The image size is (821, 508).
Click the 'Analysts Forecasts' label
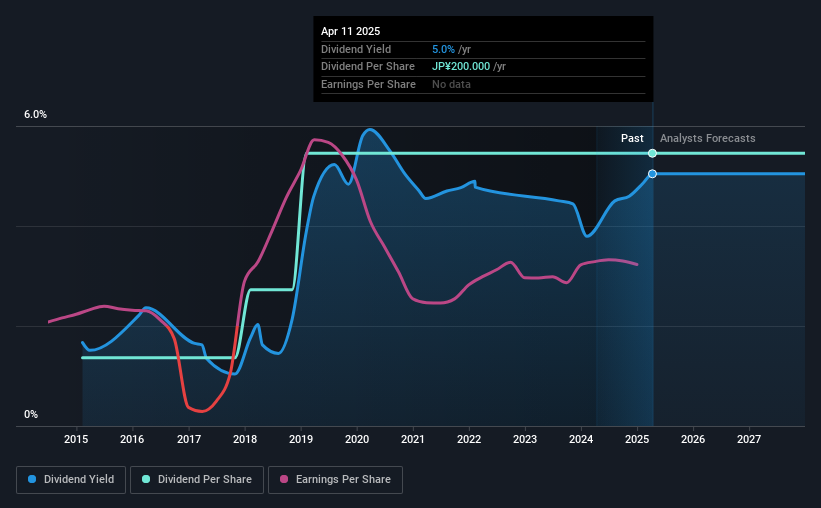707,138
